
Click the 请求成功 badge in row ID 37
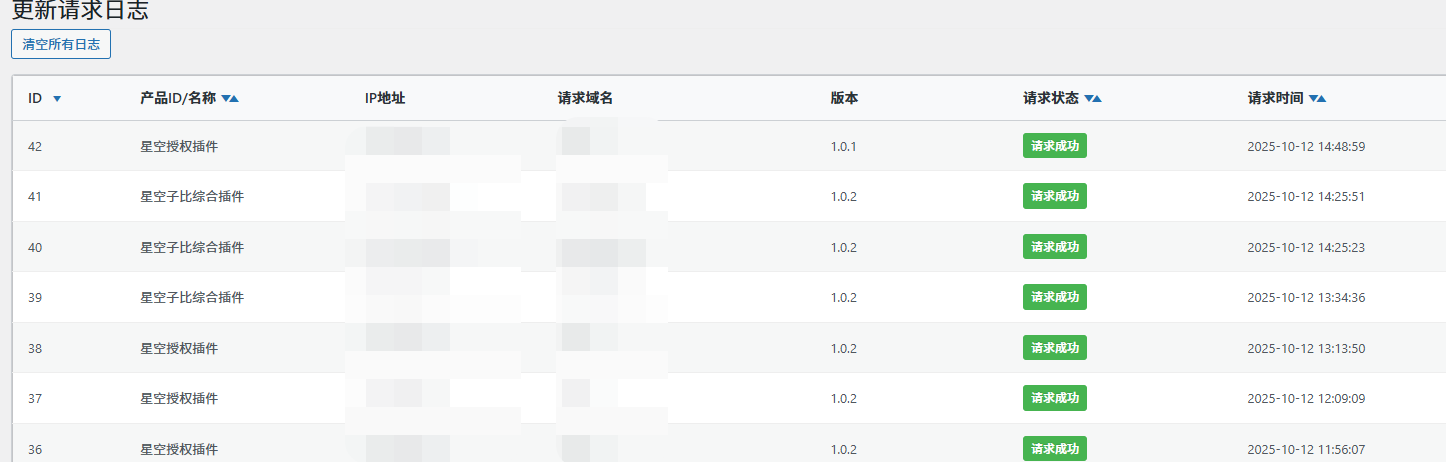pos(1054,398)
